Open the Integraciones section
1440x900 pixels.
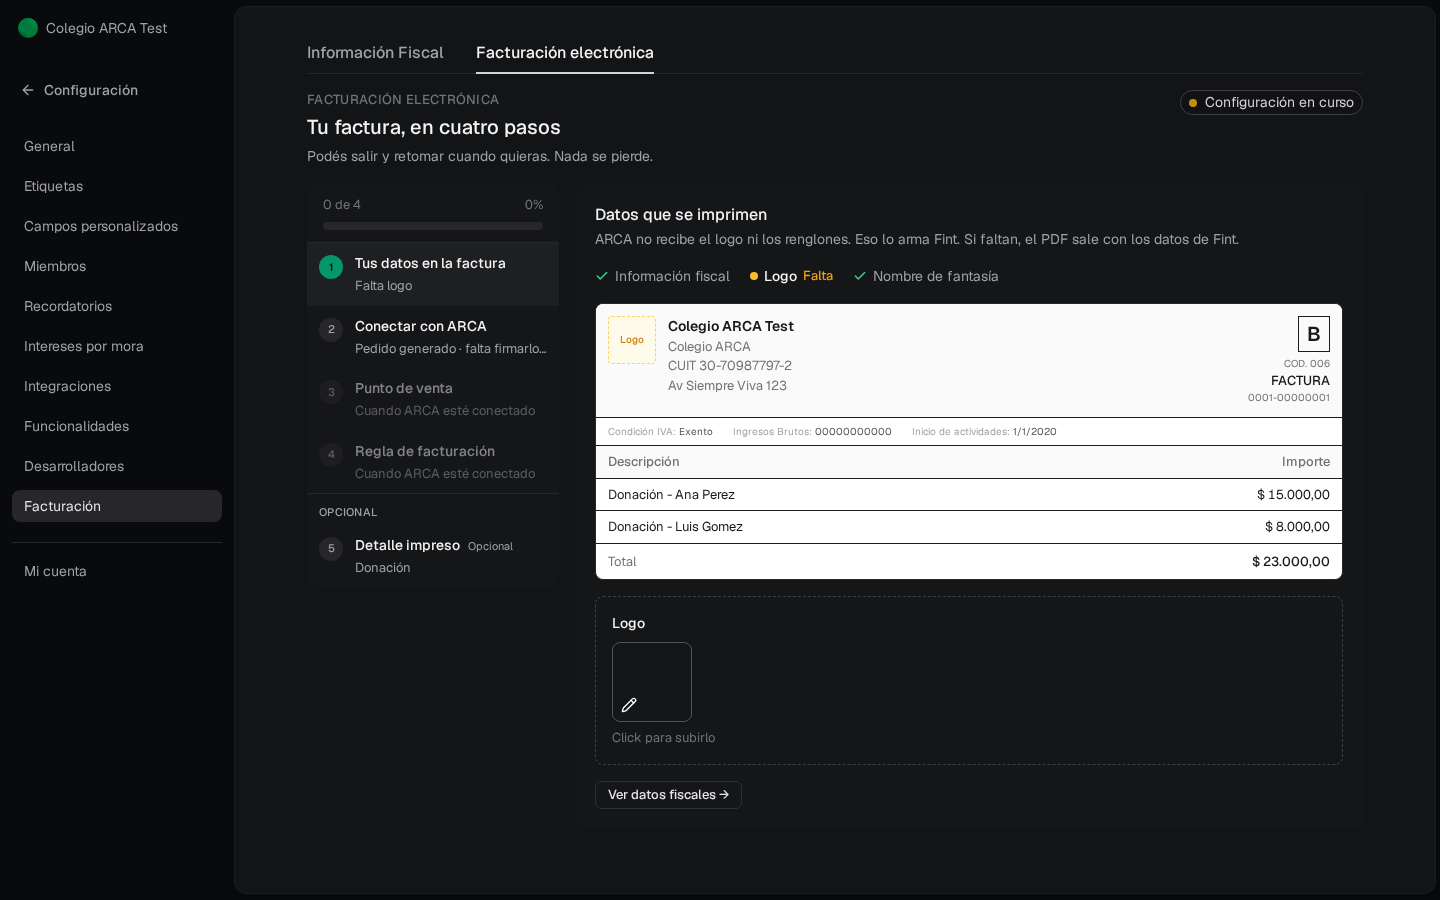[117, 386]
